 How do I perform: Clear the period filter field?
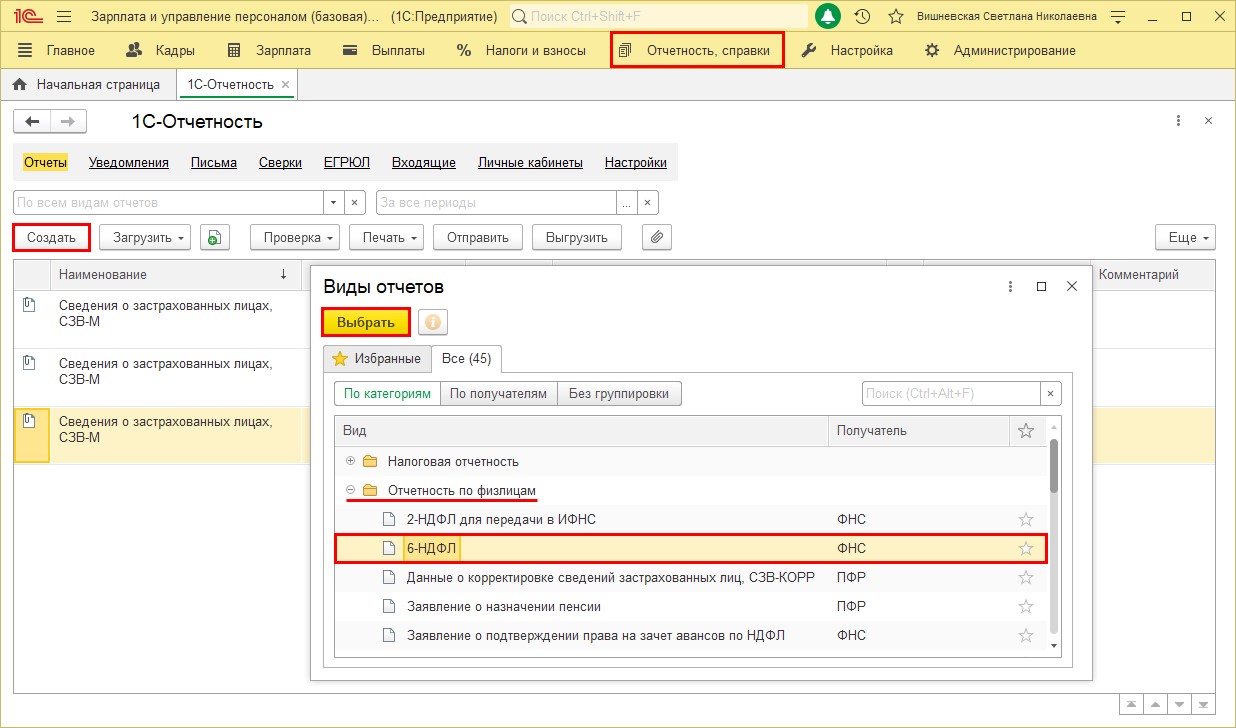648,203
